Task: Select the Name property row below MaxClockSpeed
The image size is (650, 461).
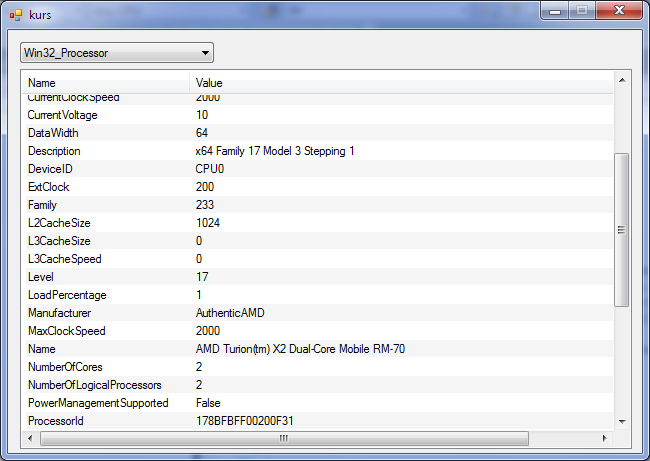Action: 318,349
